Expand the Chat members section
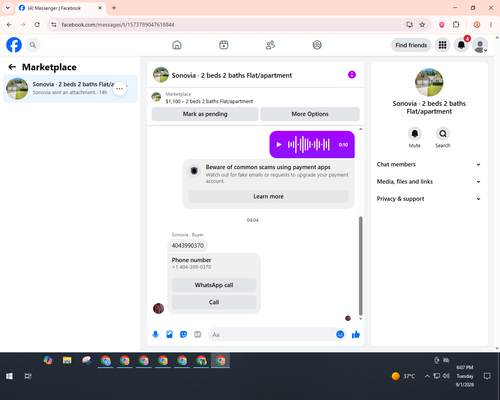 pyautogui.click(x=429, y=164)
